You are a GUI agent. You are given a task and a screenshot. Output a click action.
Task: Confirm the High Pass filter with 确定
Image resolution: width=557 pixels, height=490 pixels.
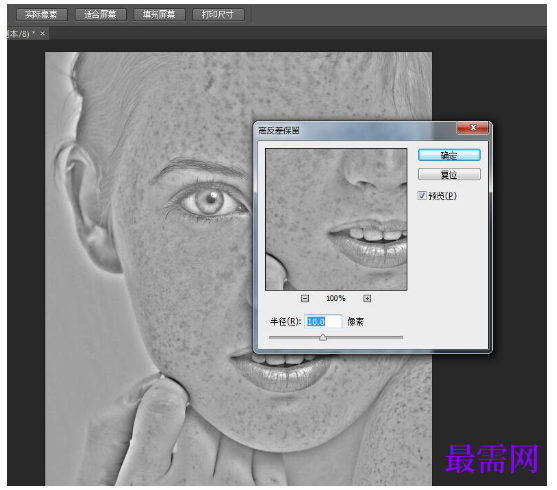(x=449, y=155)
